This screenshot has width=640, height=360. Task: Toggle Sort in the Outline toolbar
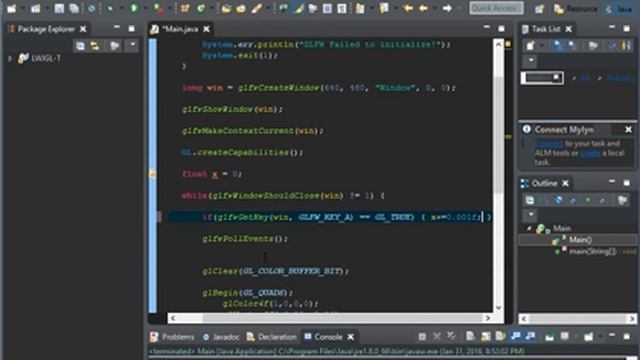pos(544,200)
